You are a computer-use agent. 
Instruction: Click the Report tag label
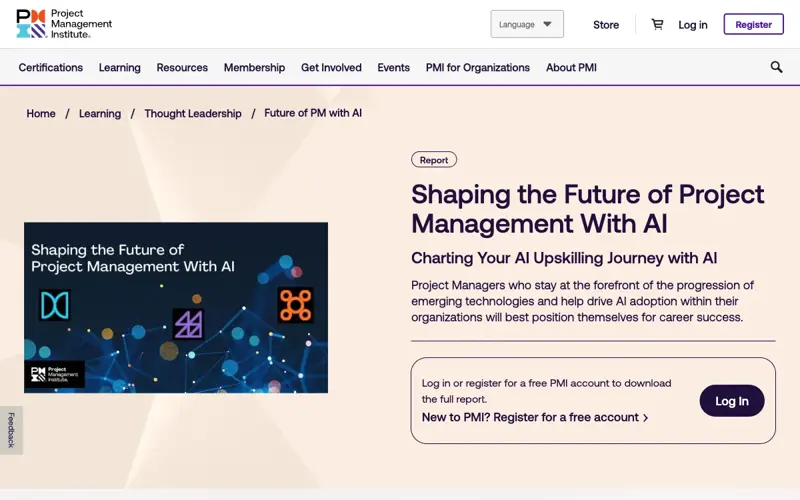(x=434, y=160)
